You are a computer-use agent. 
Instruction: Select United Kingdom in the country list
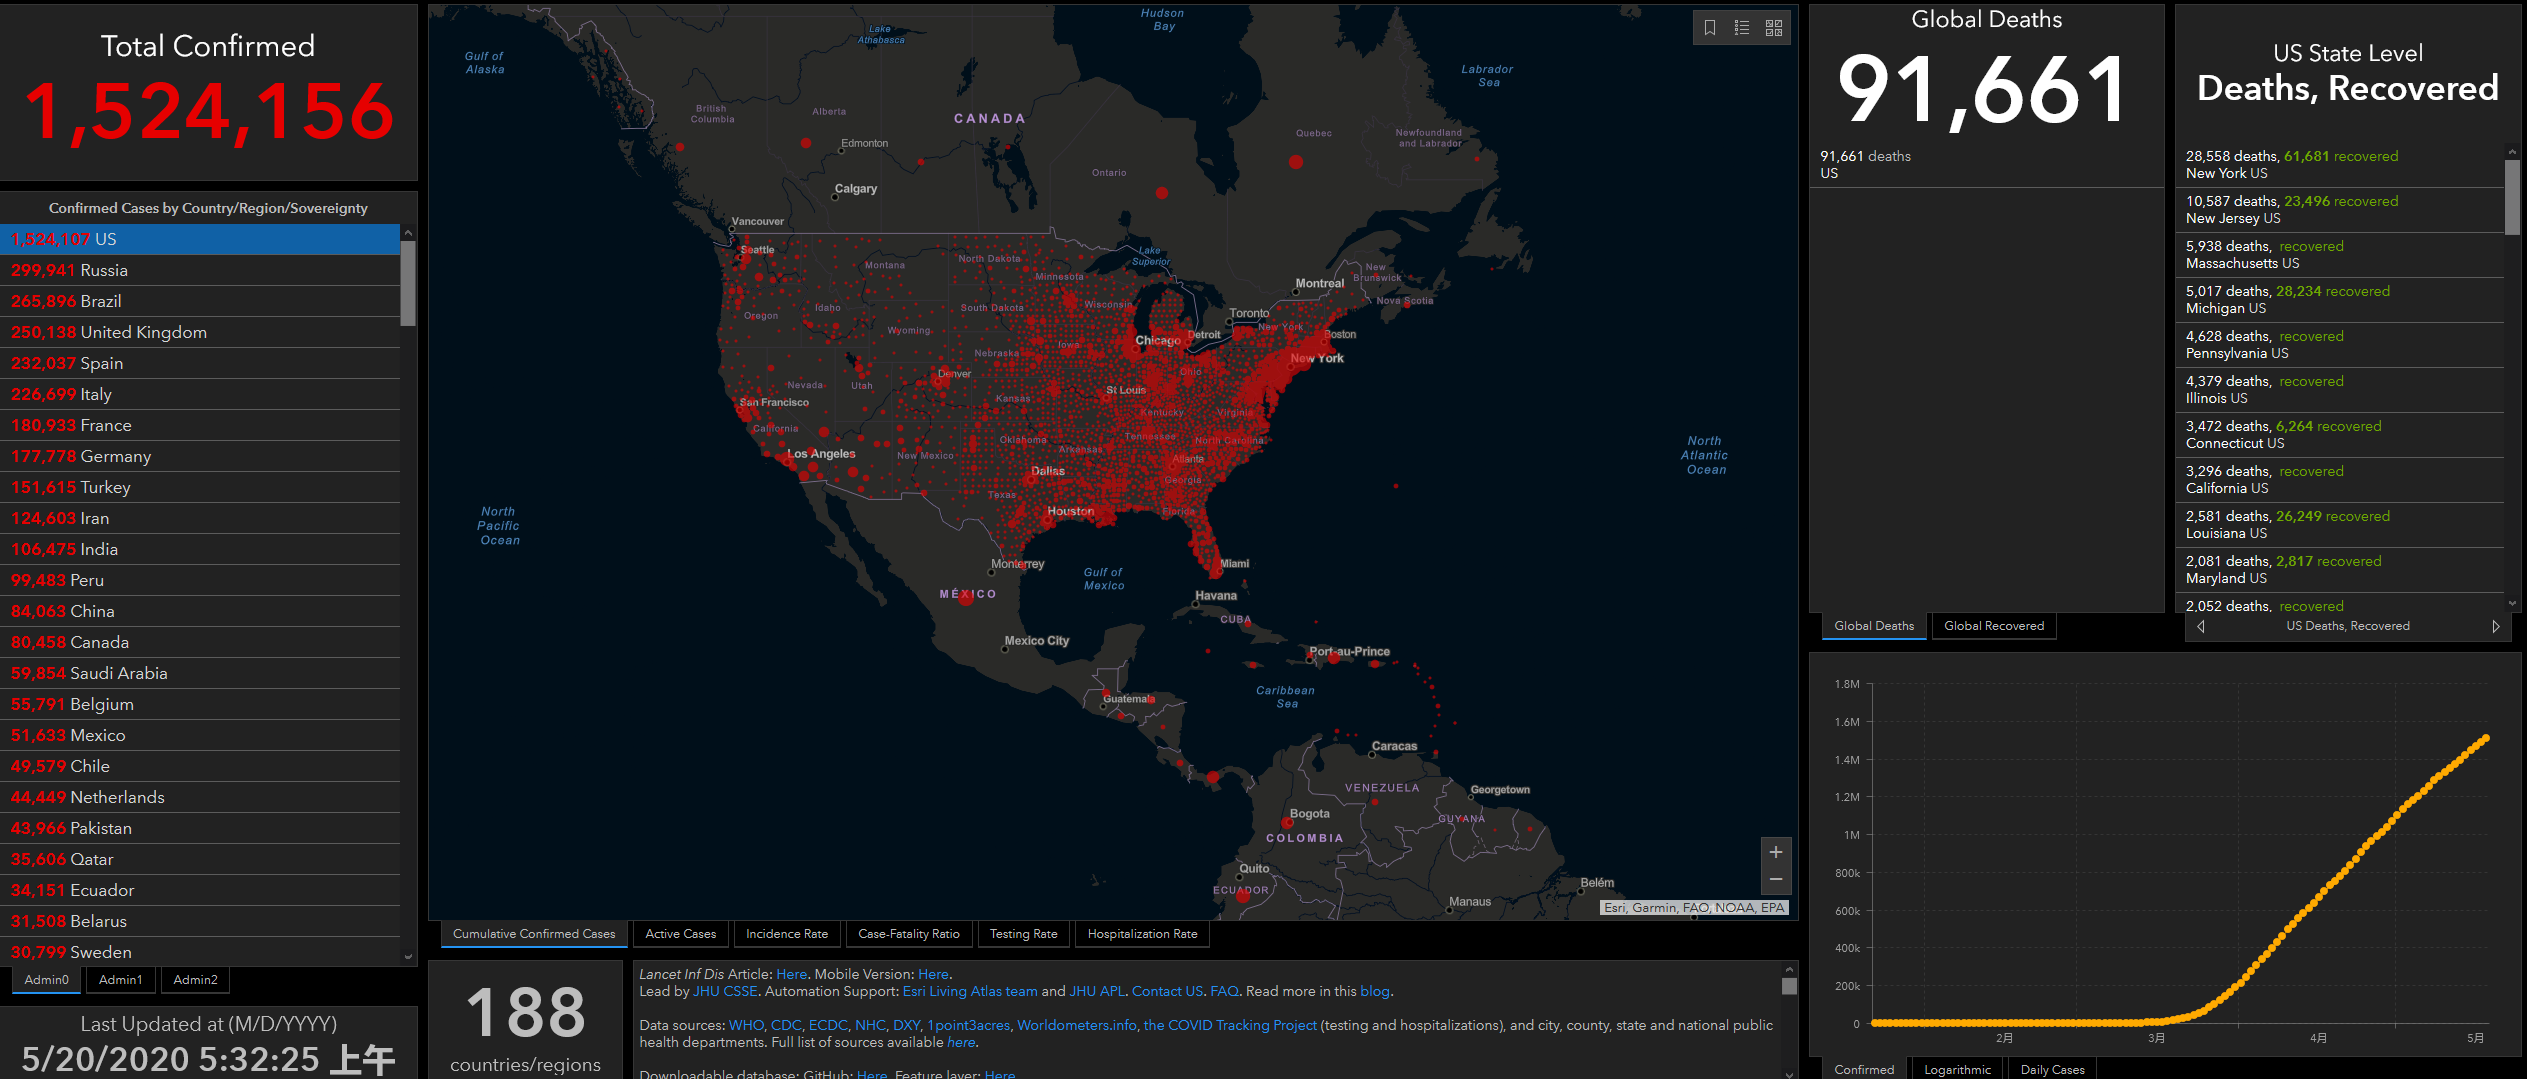click(200, 332)
